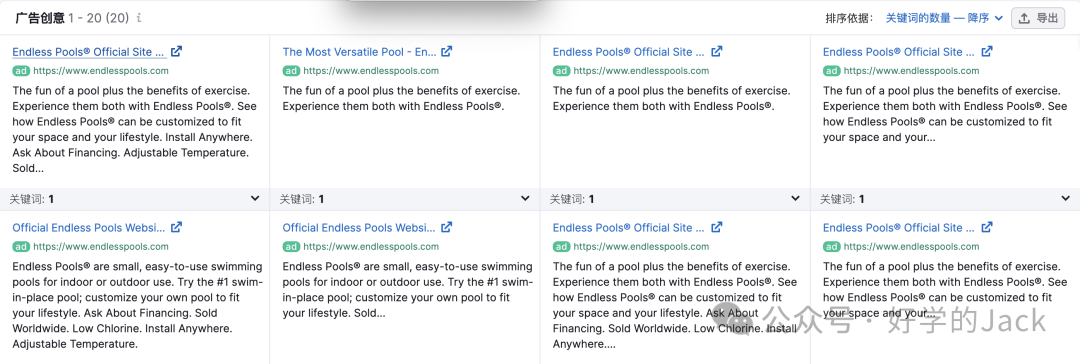1080x364 pixels.
Task: Click endlesspools.com URL under 'The Most Versatile Pool'
Action: point(371,70)
